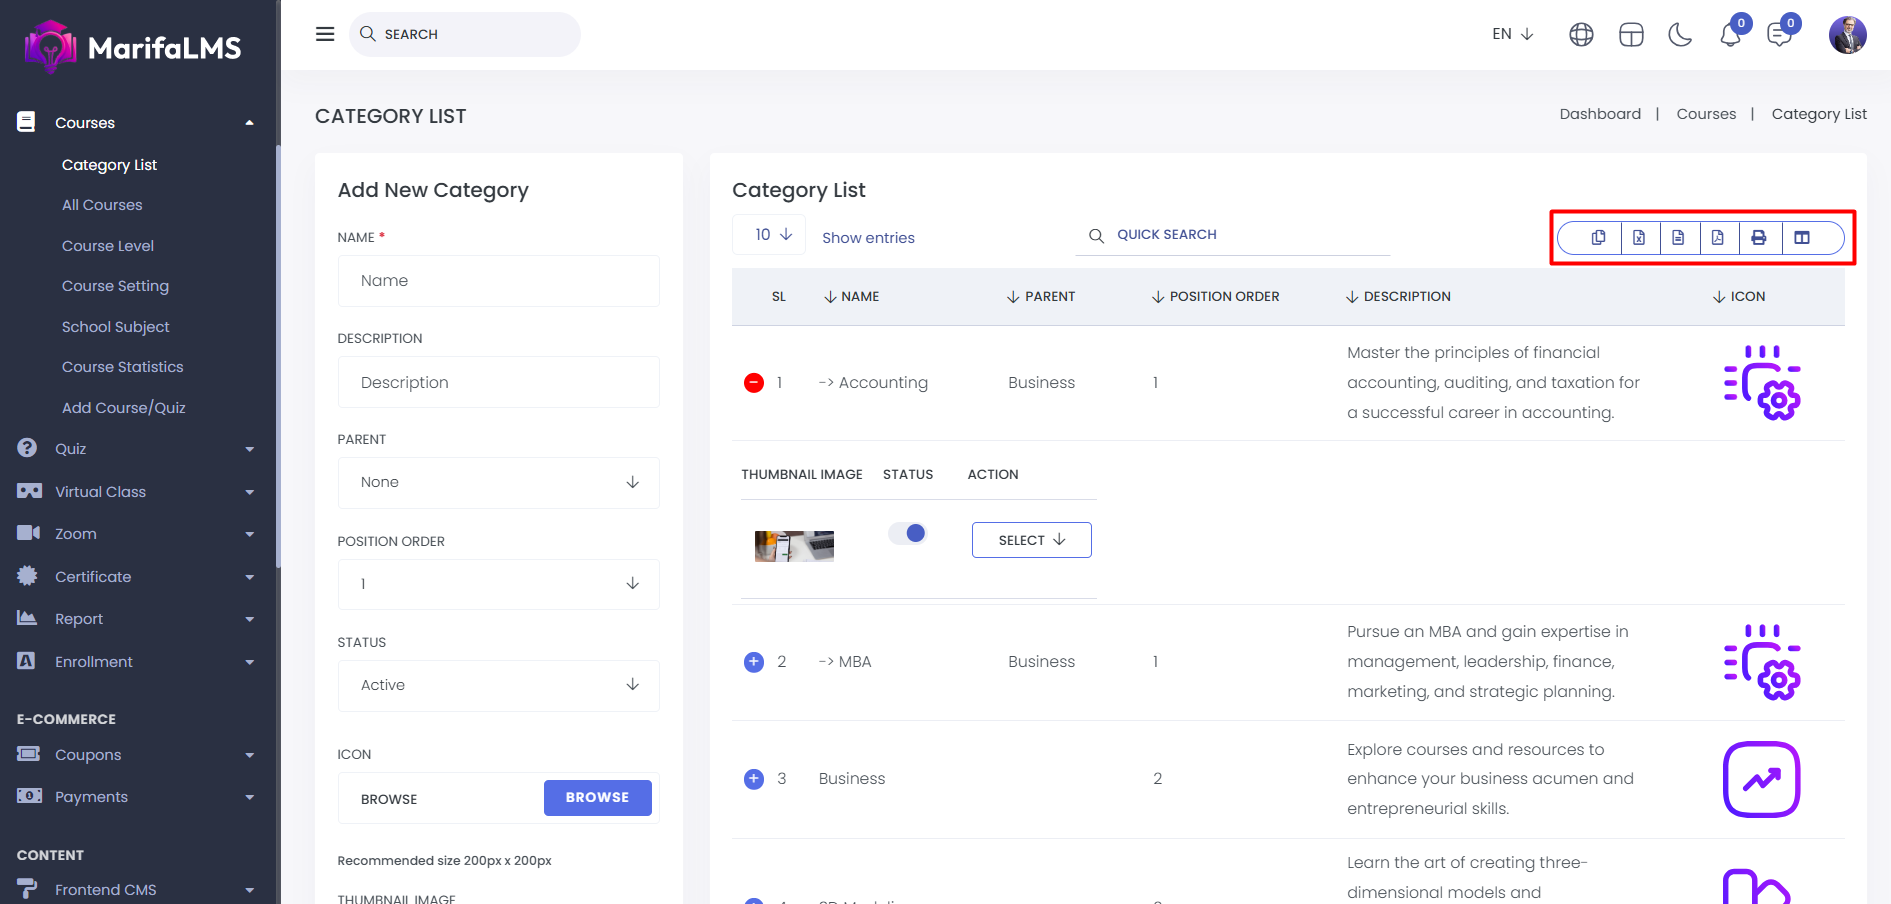1891x904 pixels.
Task: Expand the MBA row details
Action: (x=754, y=662)
